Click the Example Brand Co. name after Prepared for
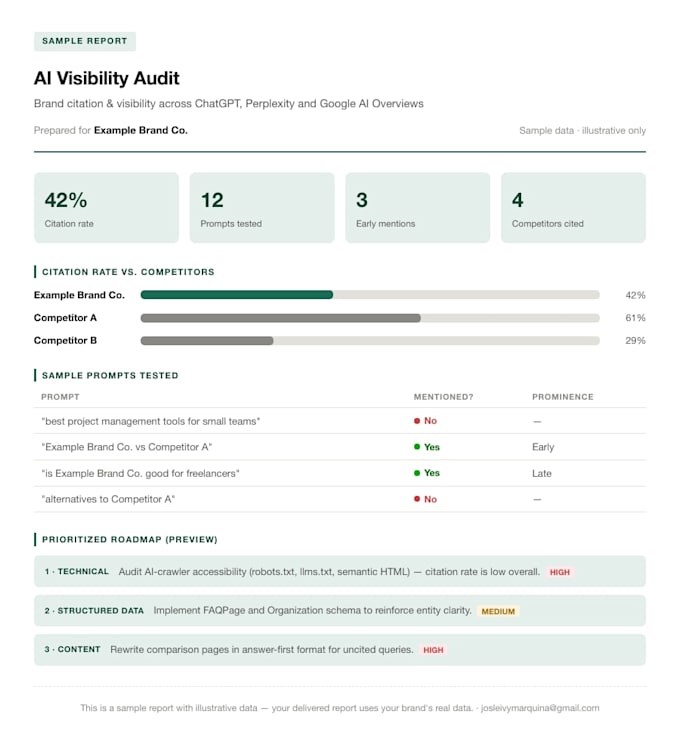Screen dimensions: 680x733 tap(141, 130)
